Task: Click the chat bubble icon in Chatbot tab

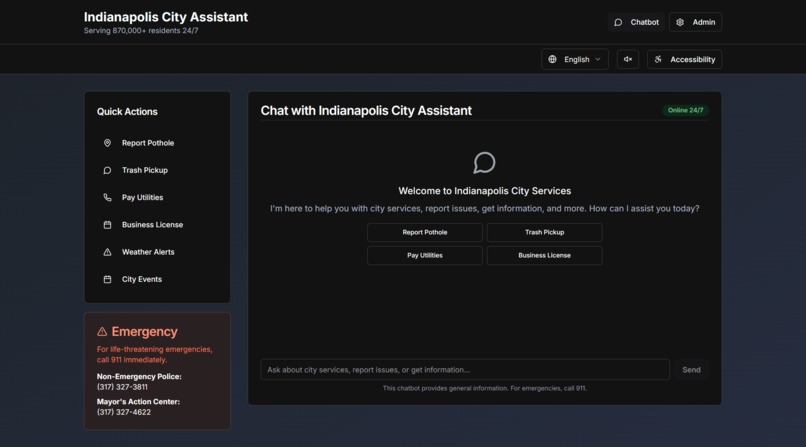Action: 618,22
